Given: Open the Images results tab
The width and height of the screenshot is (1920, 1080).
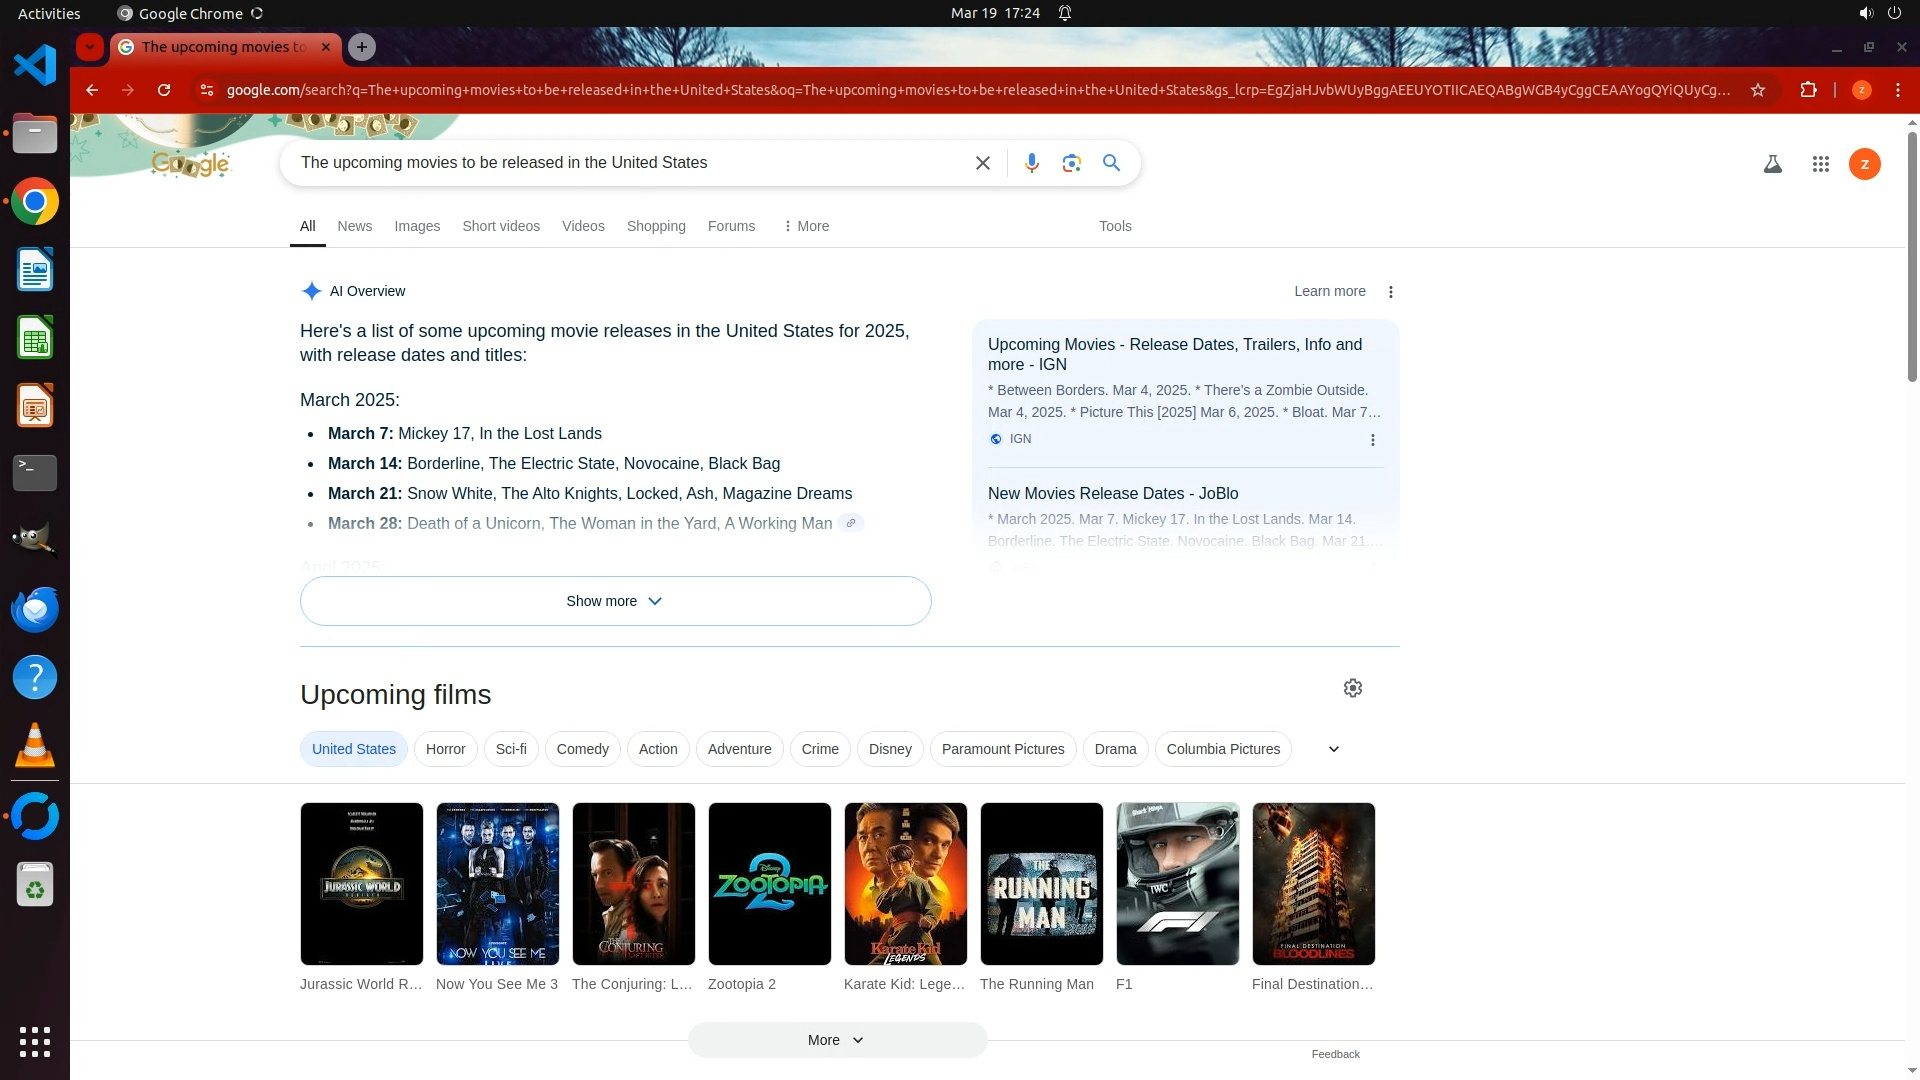Looking at the screenshot, I should (x=417, y=226).
